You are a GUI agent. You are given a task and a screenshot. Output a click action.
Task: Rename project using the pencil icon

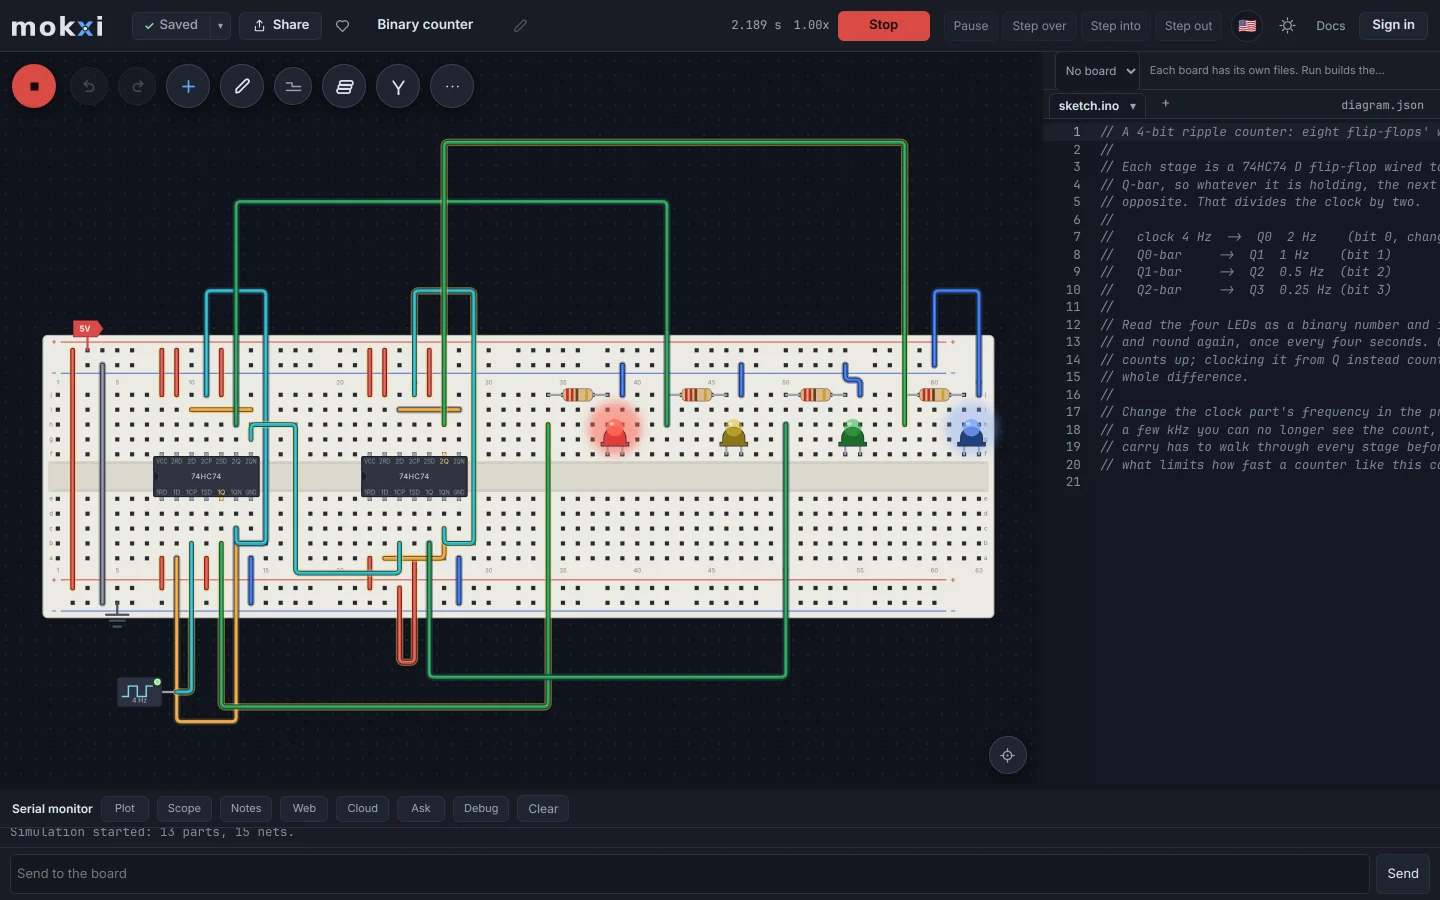coord(520,26)
